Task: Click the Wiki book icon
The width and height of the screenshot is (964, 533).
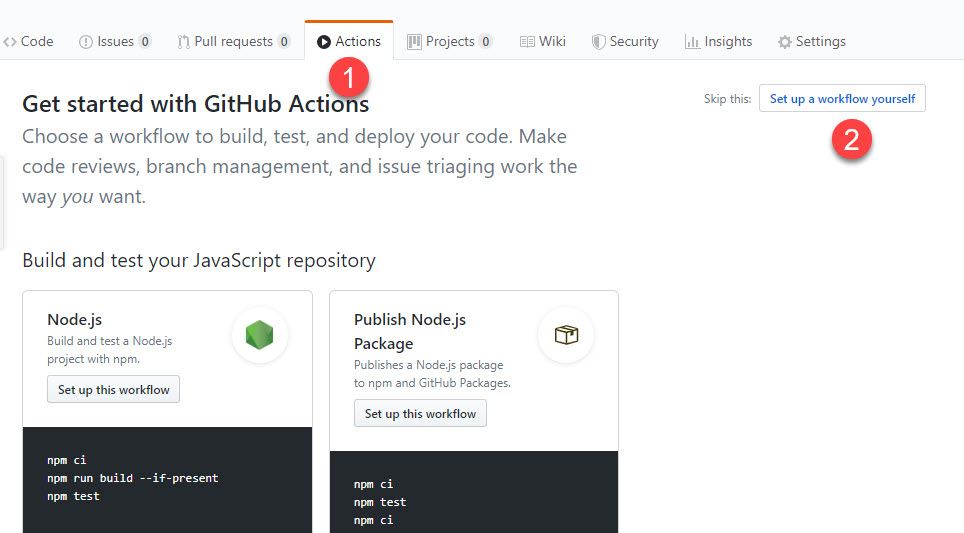Action: [x=527, y=42]
